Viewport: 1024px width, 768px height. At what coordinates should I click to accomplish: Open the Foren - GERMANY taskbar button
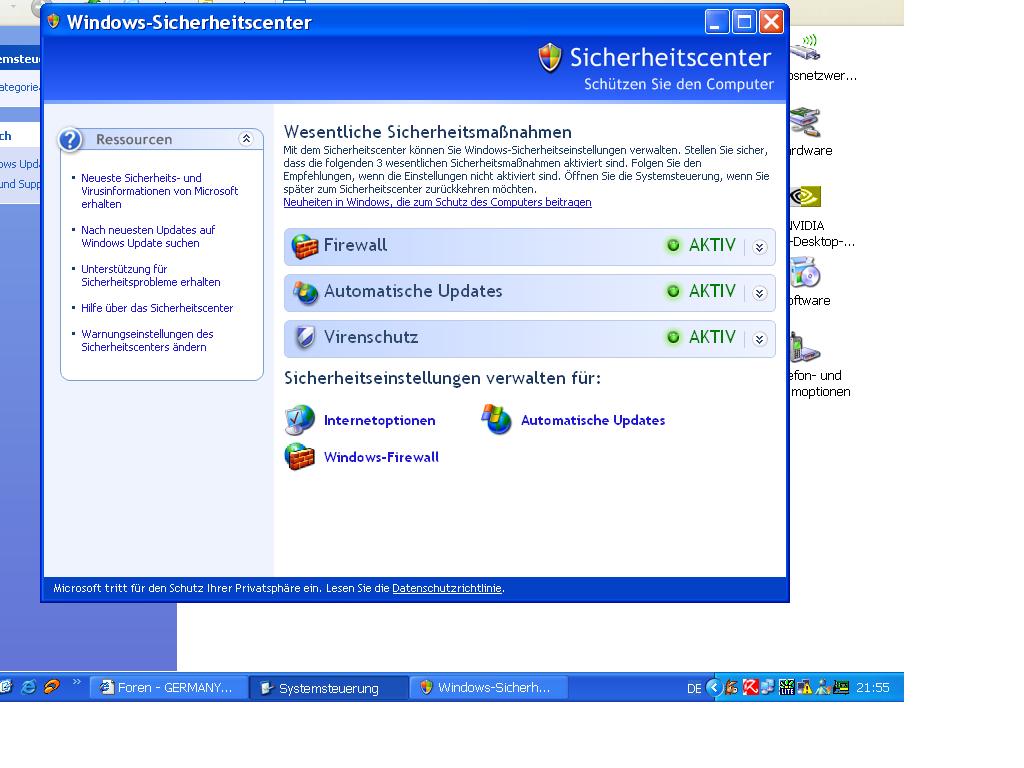168,688
